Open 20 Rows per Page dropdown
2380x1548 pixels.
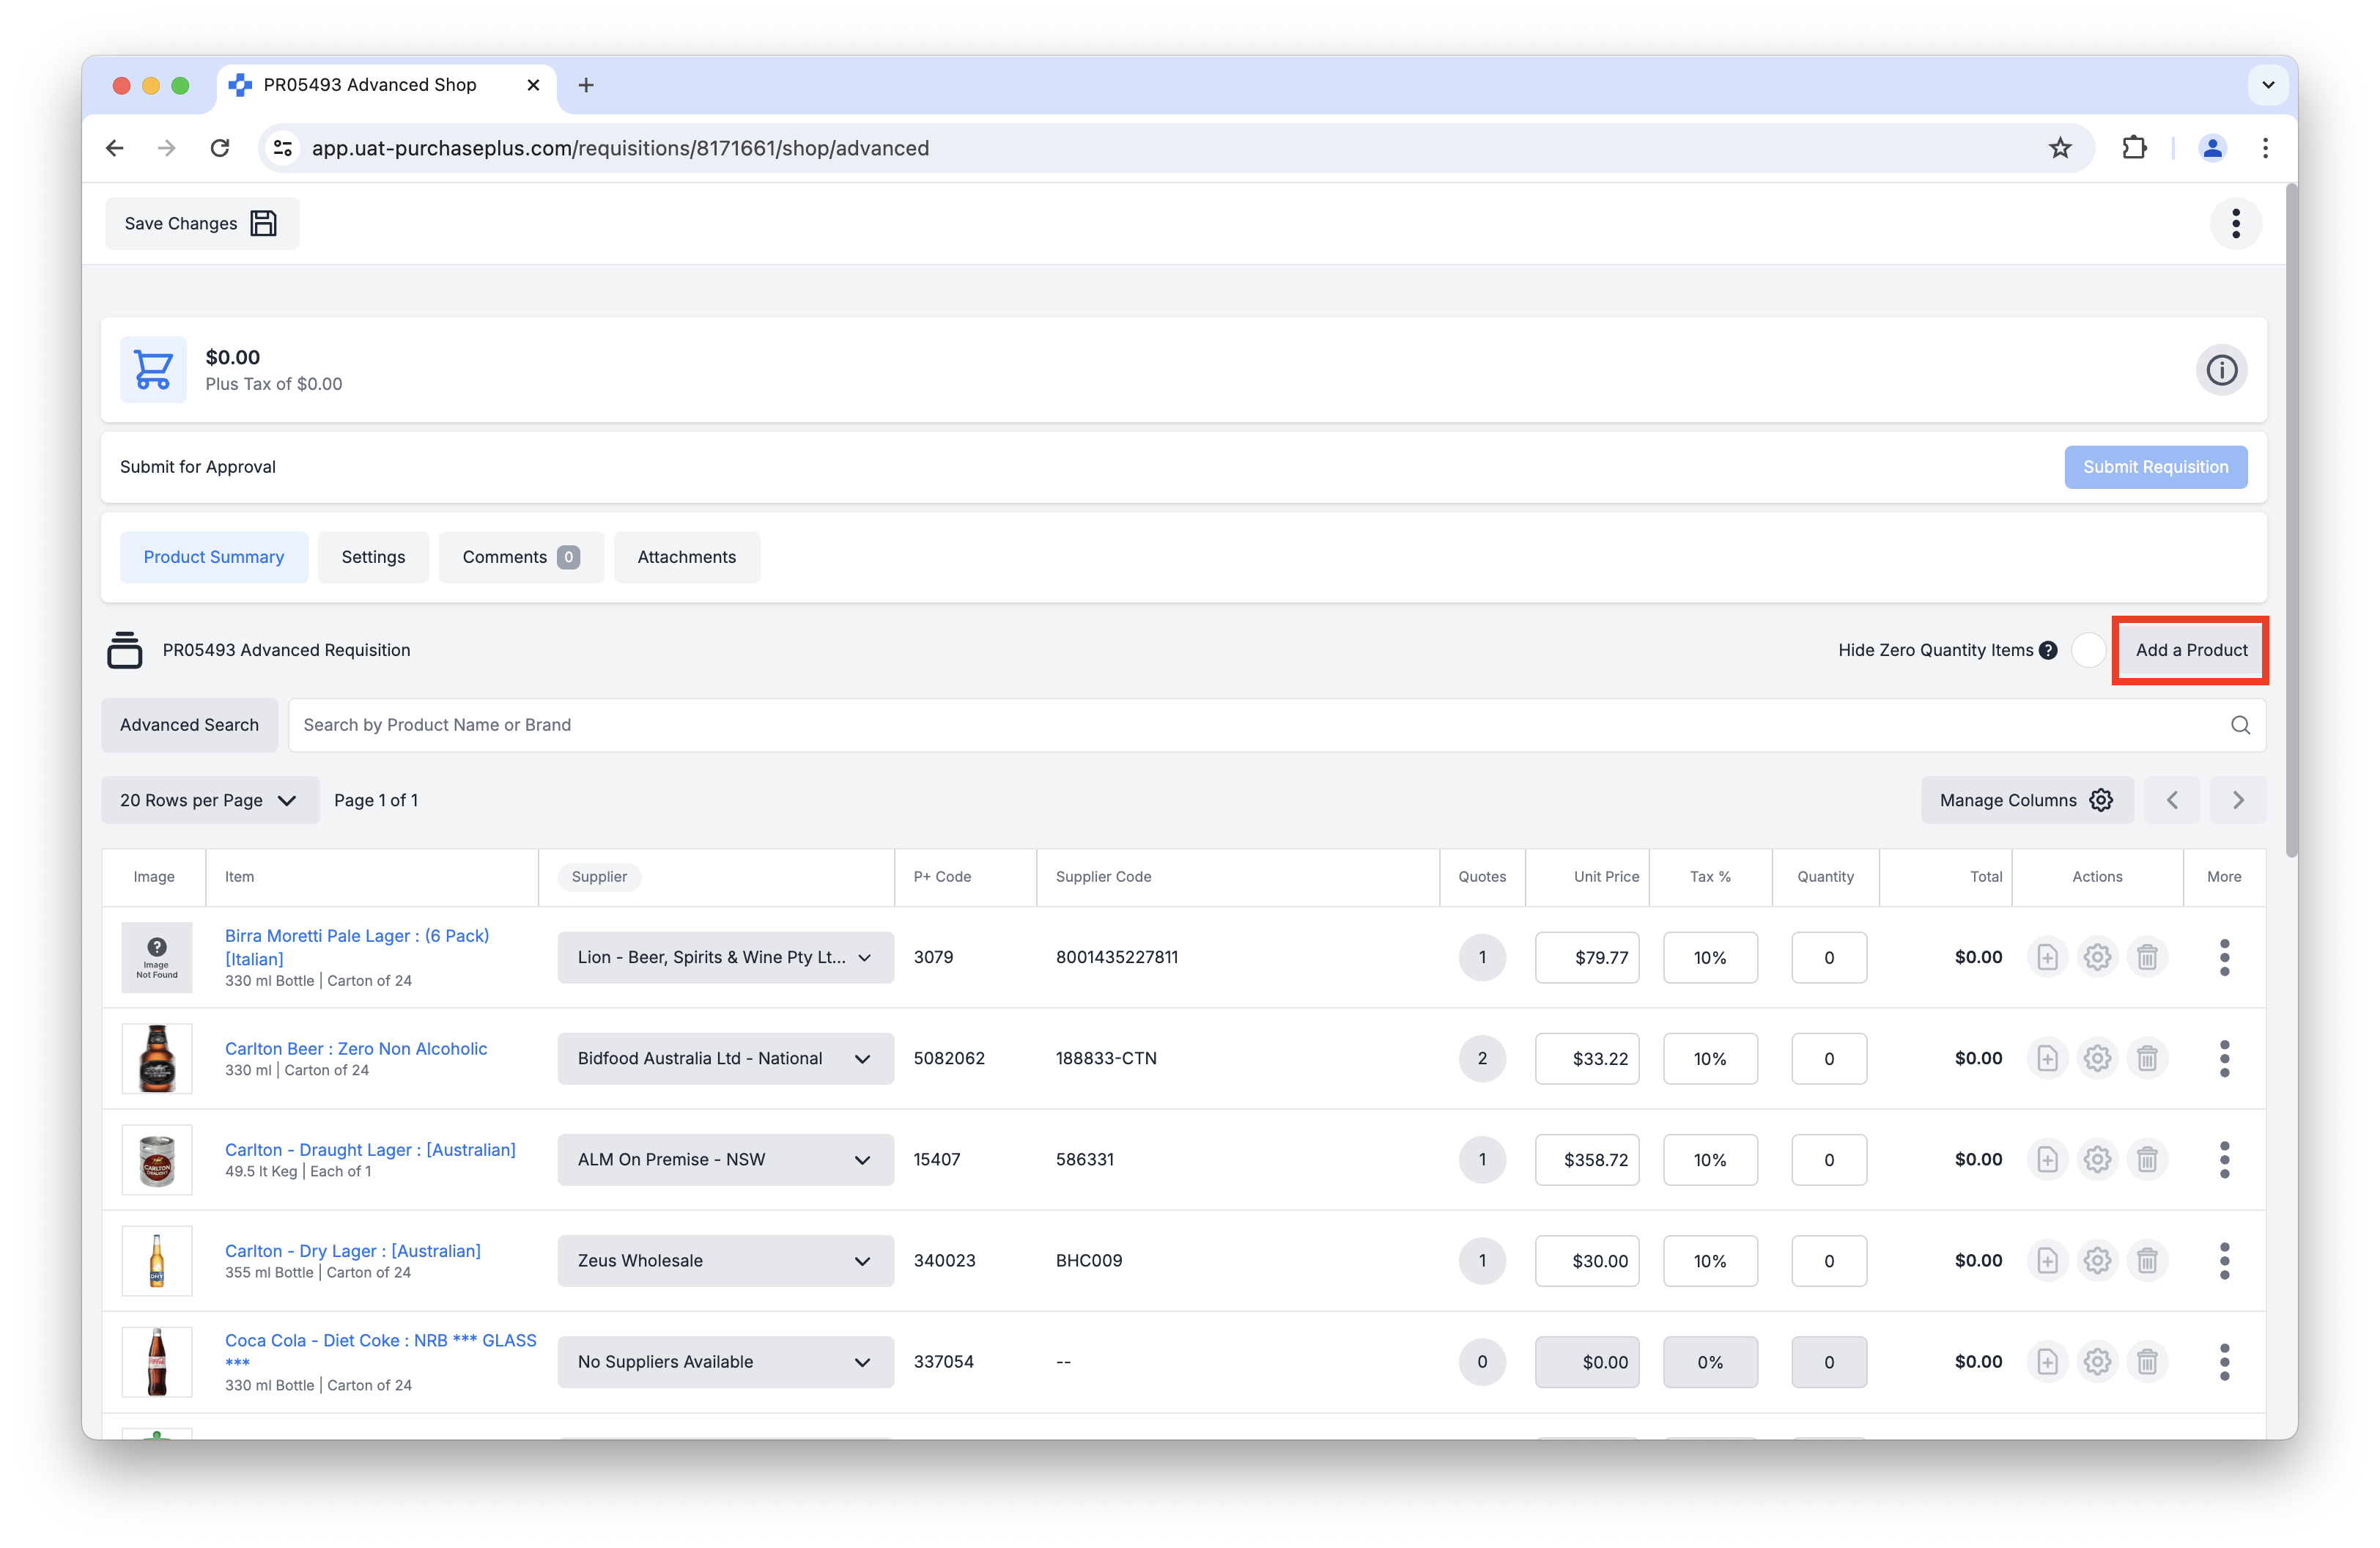click(210, 800)
